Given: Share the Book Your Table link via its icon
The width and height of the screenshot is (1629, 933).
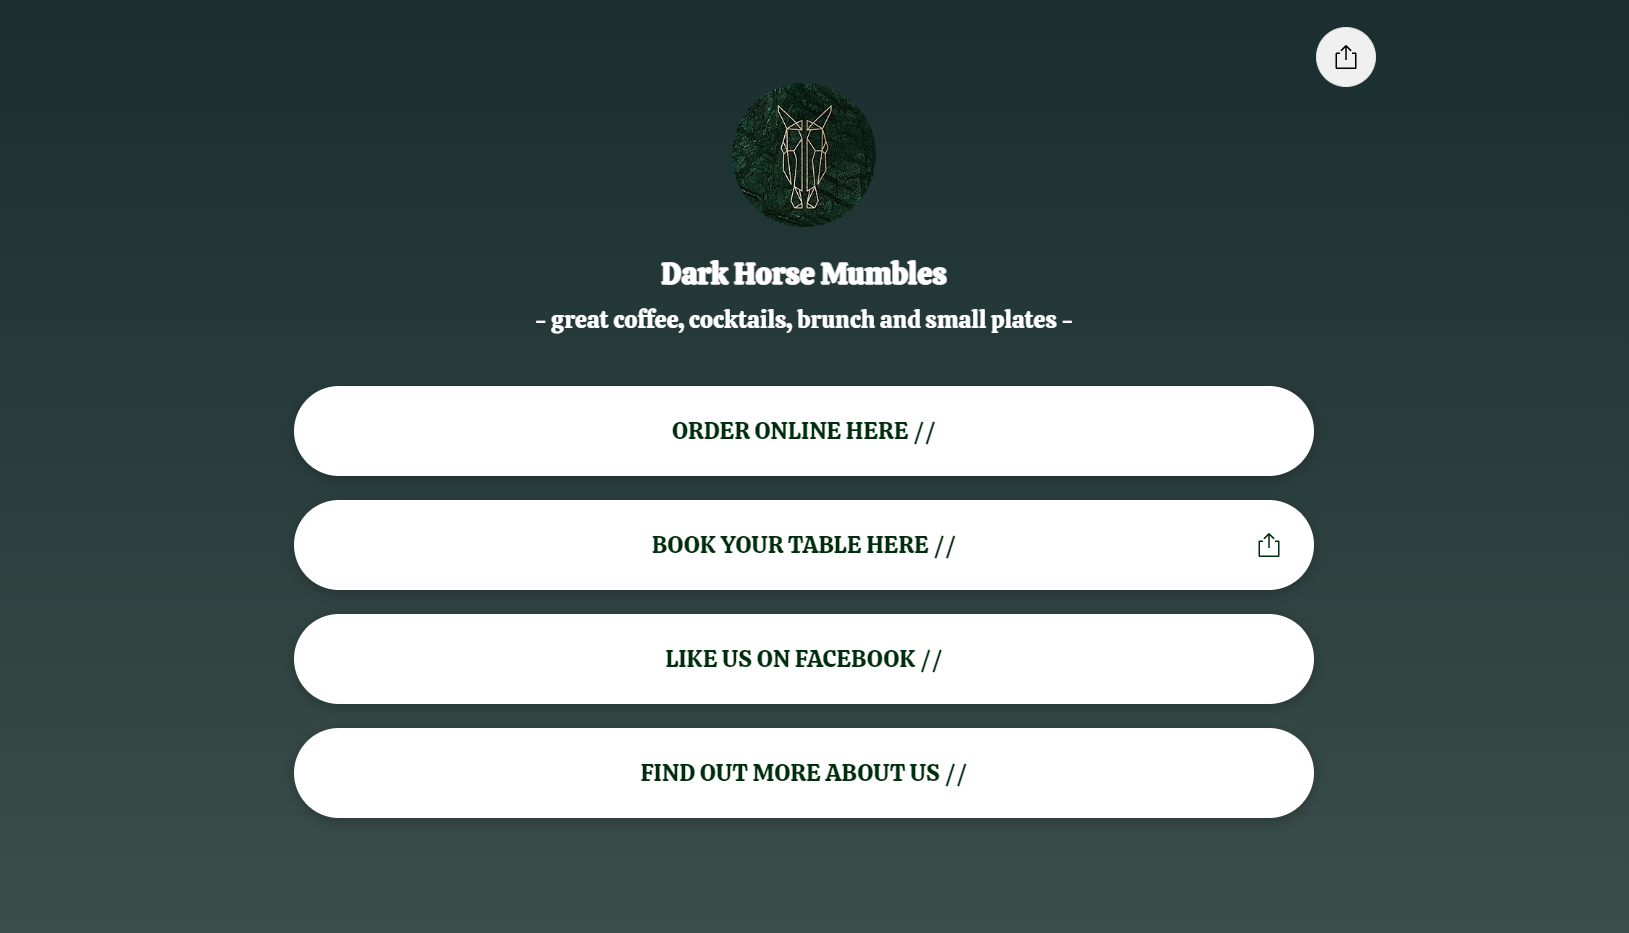Looking at the screenshot, I should (1268, 545).
